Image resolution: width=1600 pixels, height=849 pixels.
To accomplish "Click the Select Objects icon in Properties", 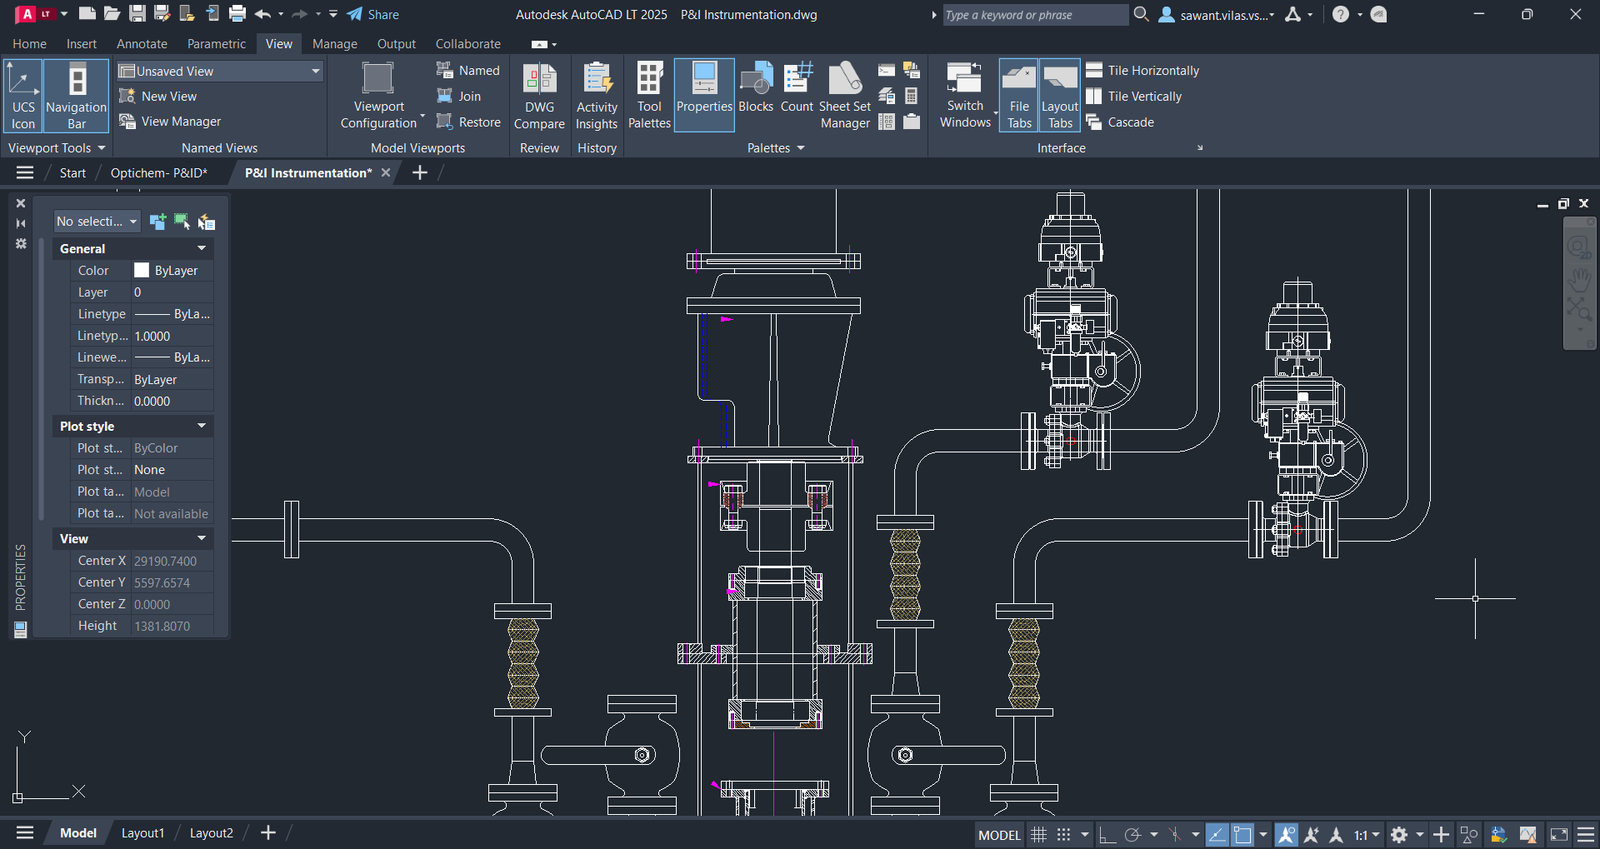I will (182, 222).
